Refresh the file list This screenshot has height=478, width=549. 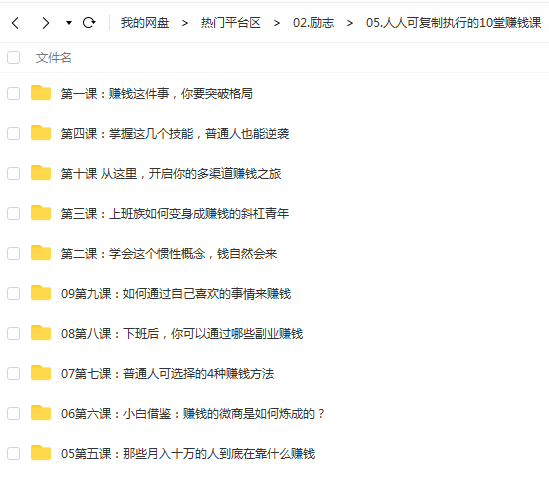pyautogui.click(x=89, y=23)
